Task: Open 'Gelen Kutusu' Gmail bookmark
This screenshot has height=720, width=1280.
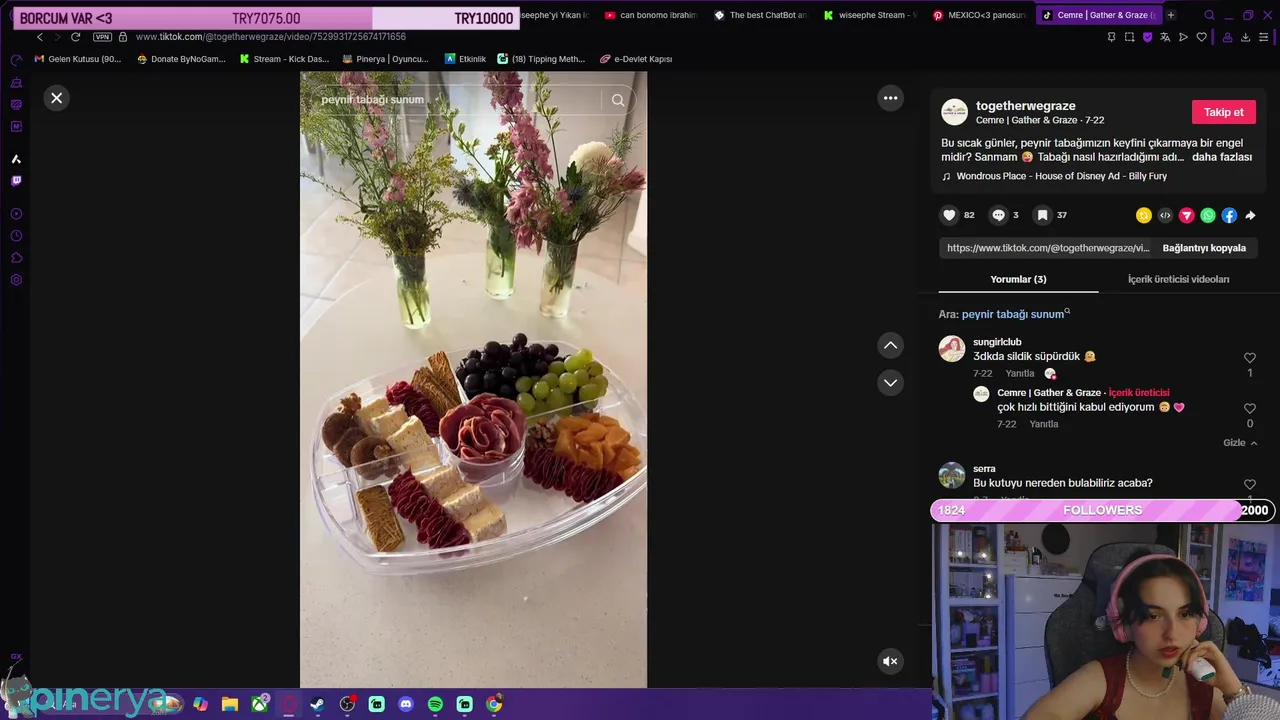Action: pos(78,59)
